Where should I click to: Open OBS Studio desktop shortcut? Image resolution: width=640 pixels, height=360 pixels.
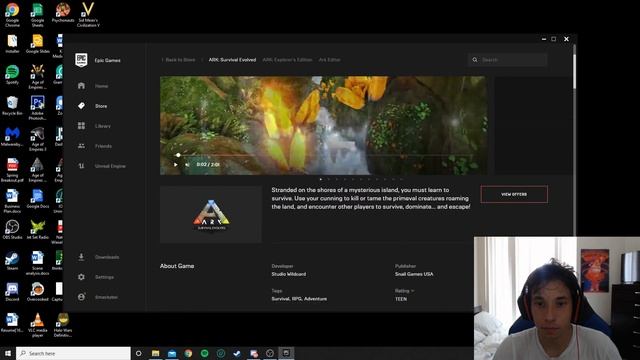point(12,229)
